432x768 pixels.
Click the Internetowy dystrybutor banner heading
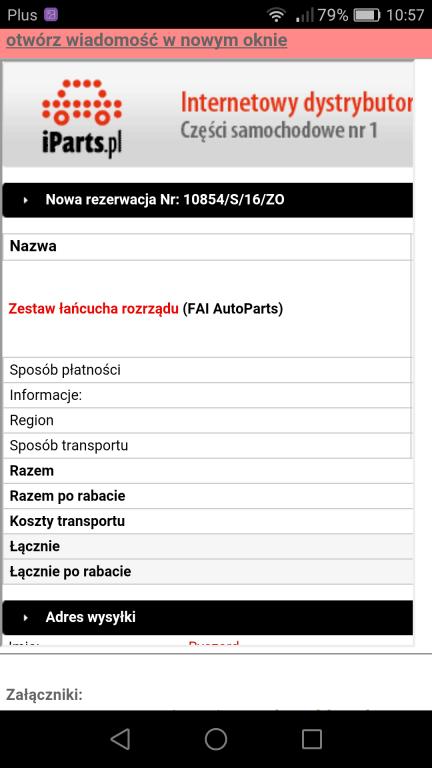click(x=296, y=103)
